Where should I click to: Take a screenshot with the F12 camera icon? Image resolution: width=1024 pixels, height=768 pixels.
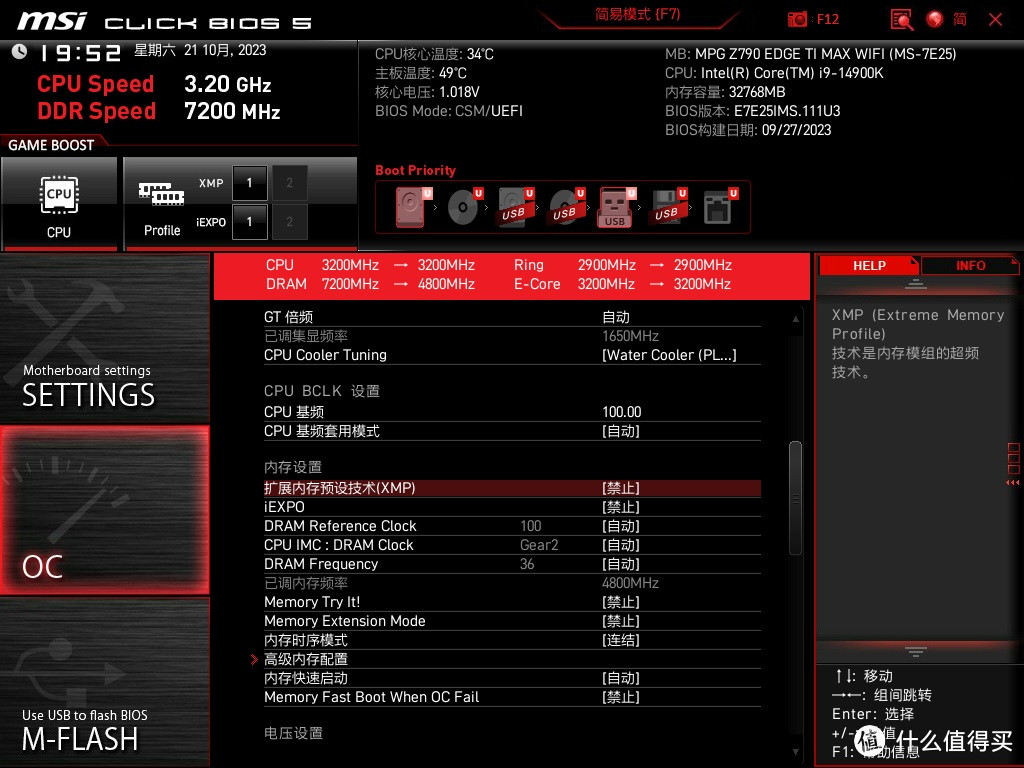pos(797,19)
